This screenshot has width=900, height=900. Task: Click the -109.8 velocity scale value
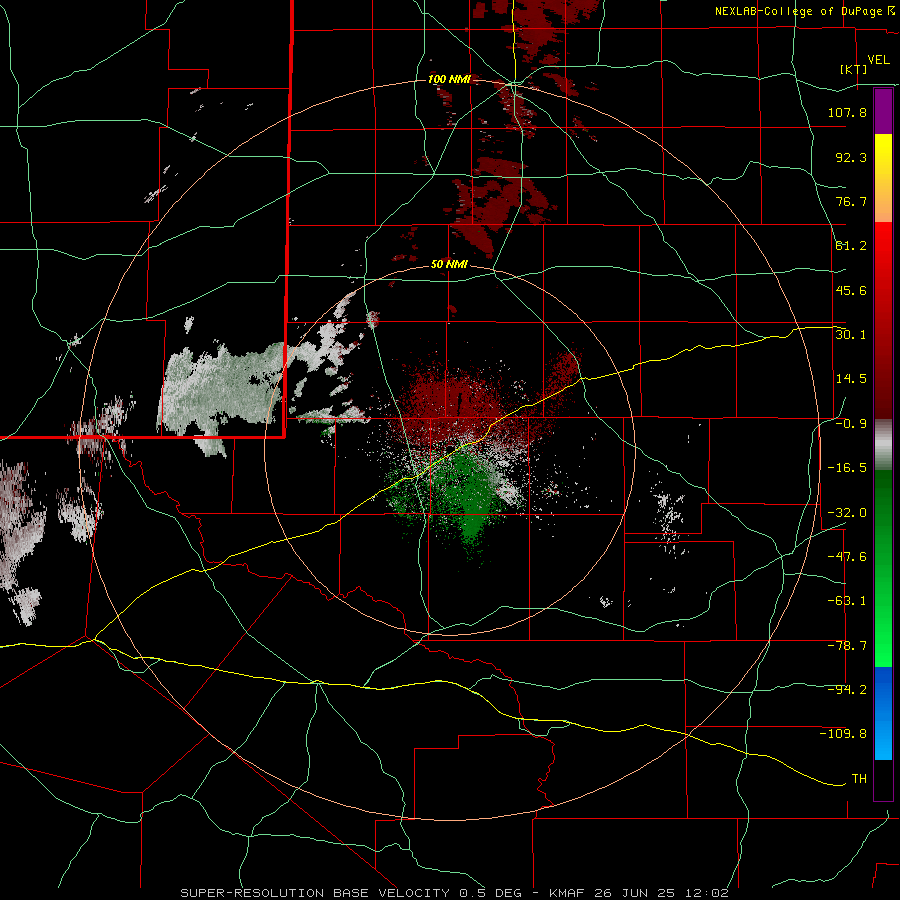tap(843, 734)
